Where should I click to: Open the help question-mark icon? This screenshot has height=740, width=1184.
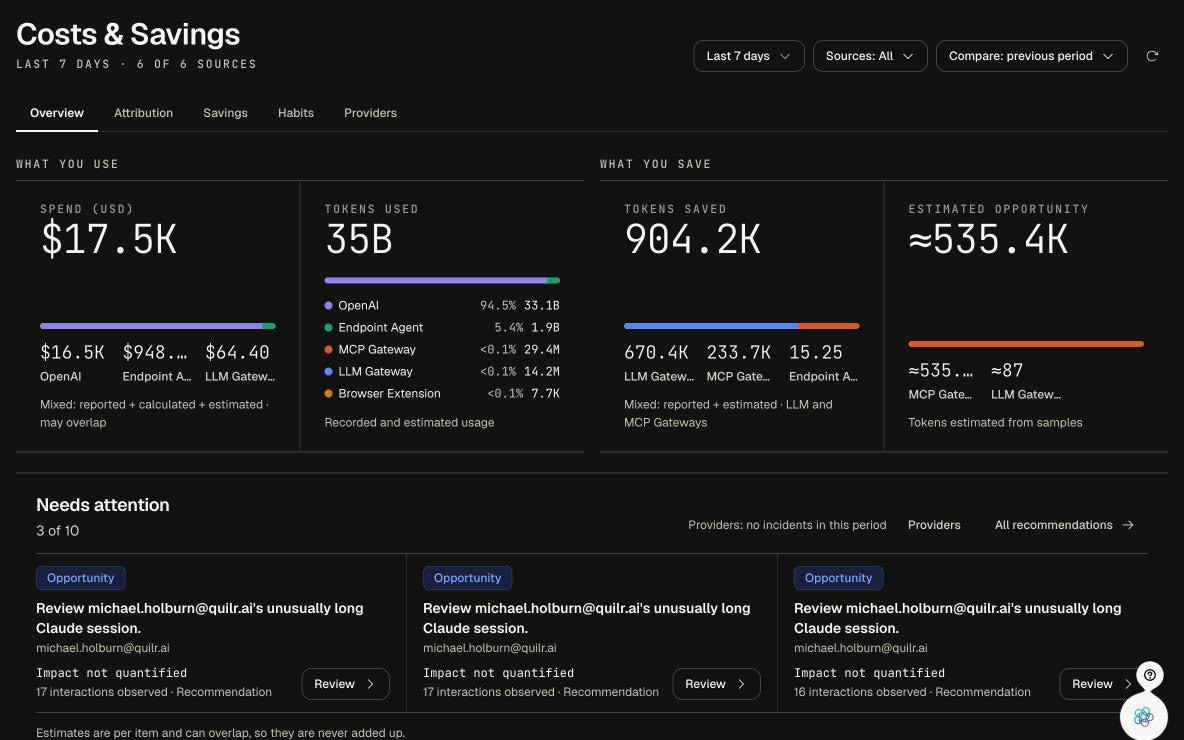point(1149,675)
